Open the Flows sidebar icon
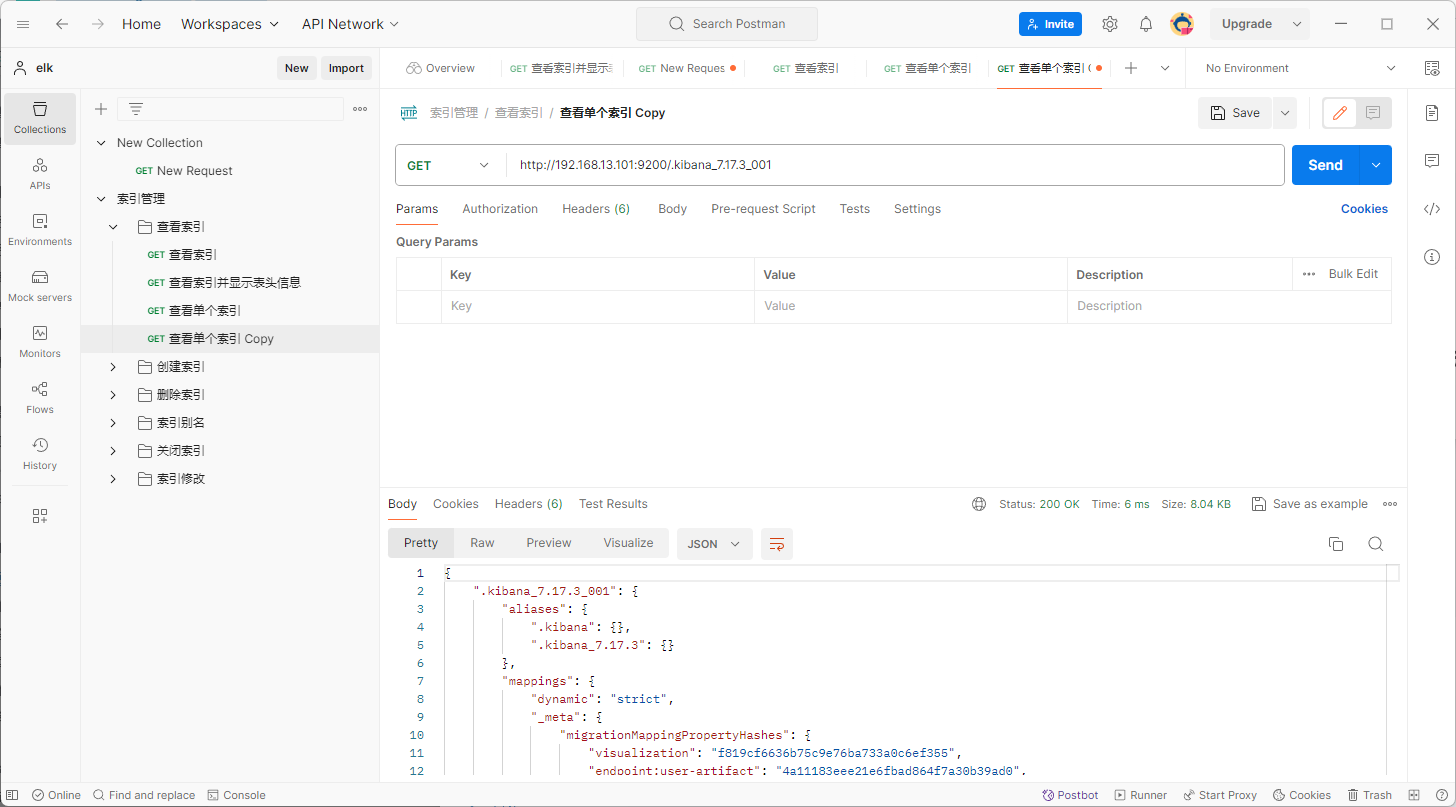The height and width of the screenshot is (807, 1456). click(40, 397)
